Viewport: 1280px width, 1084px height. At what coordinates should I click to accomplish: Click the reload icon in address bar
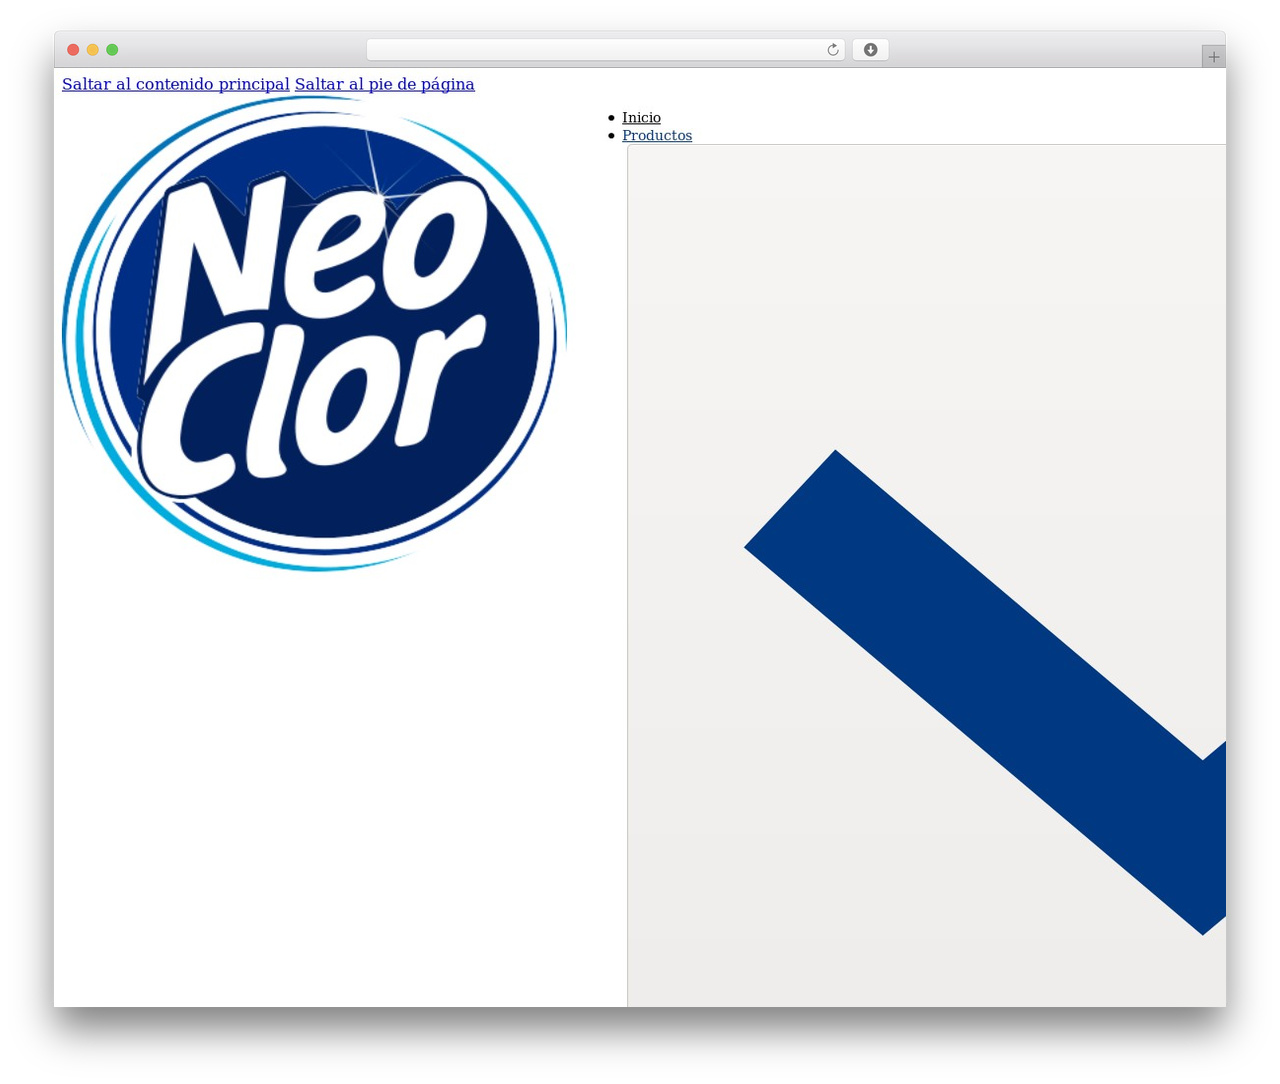pos(832,50)
